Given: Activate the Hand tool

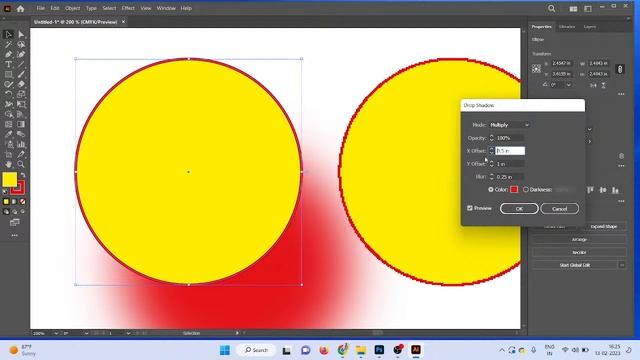Looking at the screenshot, I should (x=8, y=164).
